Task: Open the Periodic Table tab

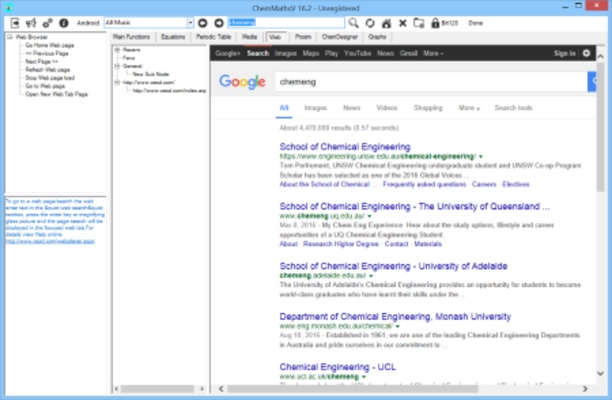Action: [213, 37]
